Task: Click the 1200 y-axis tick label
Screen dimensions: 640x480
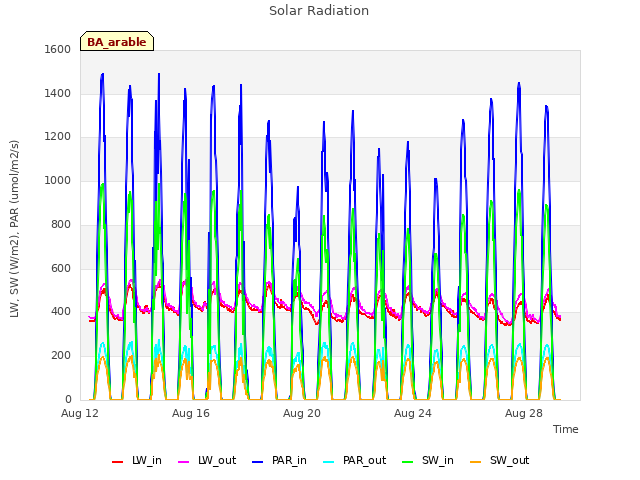Action: 58,137
